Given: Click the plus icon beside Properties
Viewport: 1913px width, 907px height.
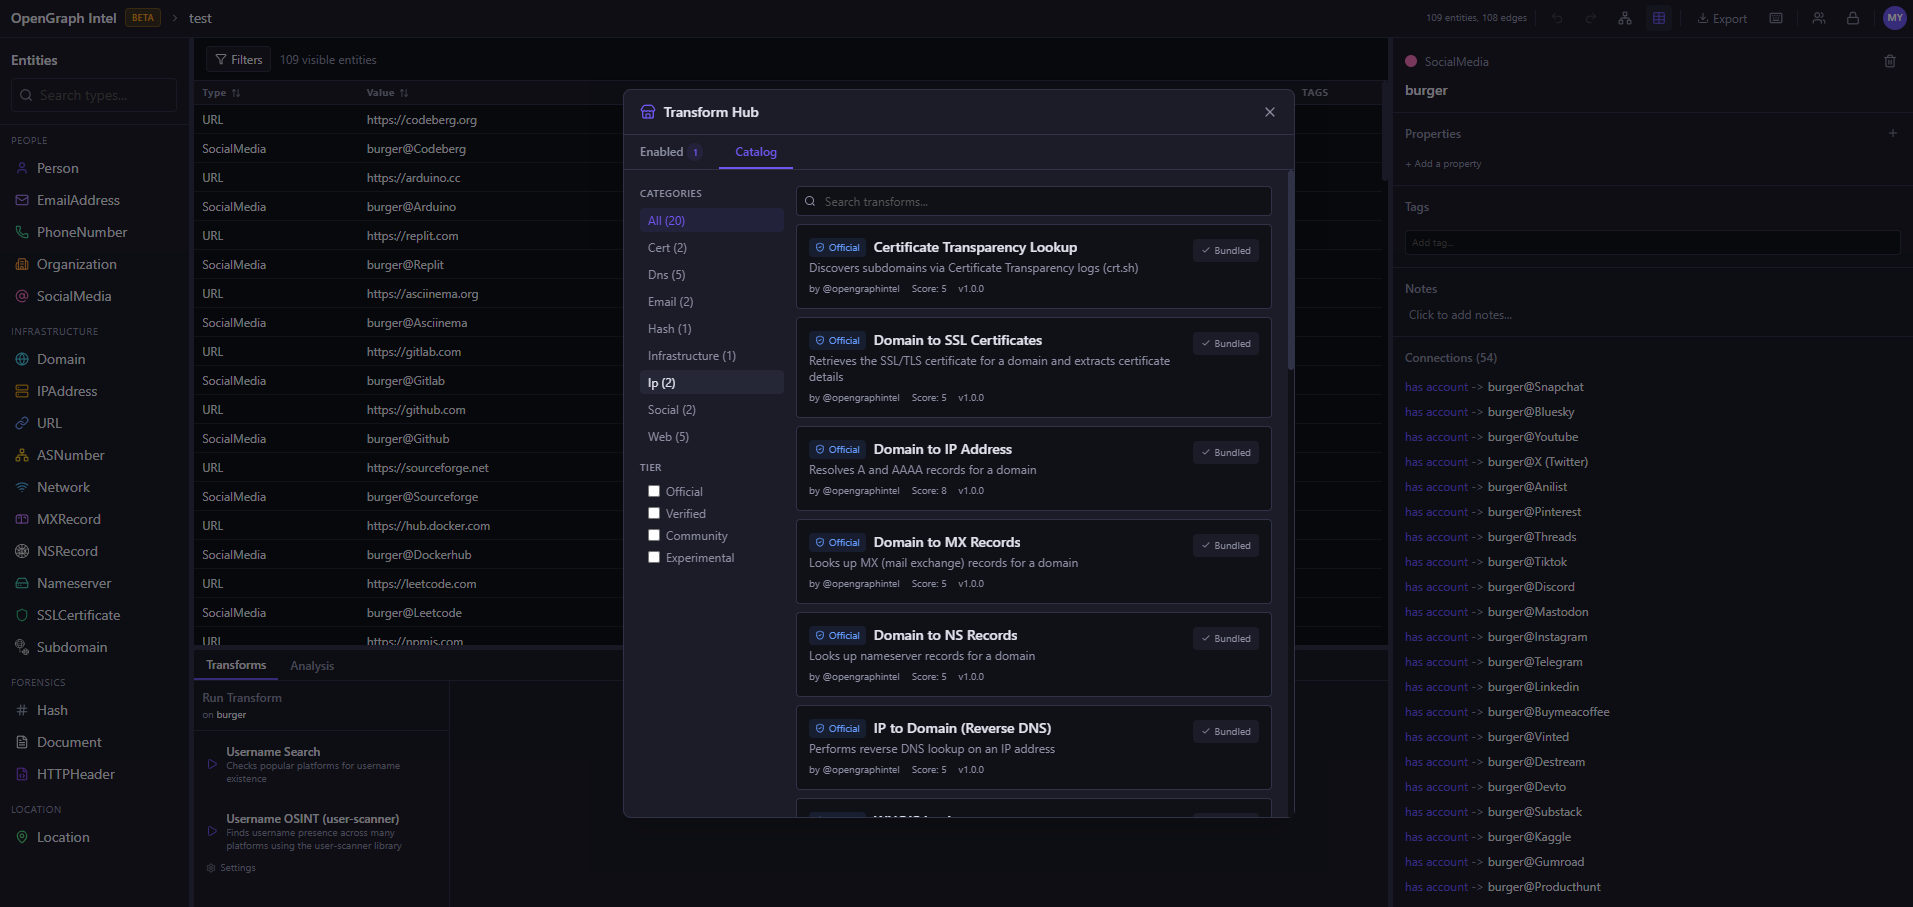Looking at the screenshot, I should [1892, 133].
